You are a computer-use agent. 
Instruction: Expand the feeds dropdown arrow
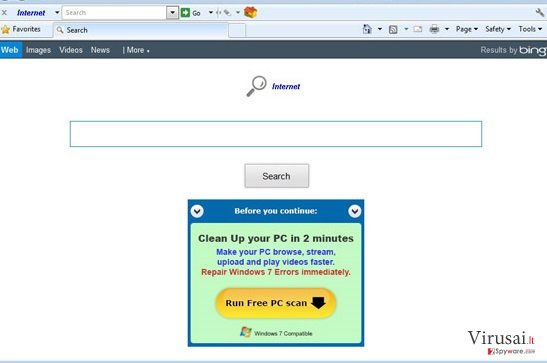click(x=406, y=29)
